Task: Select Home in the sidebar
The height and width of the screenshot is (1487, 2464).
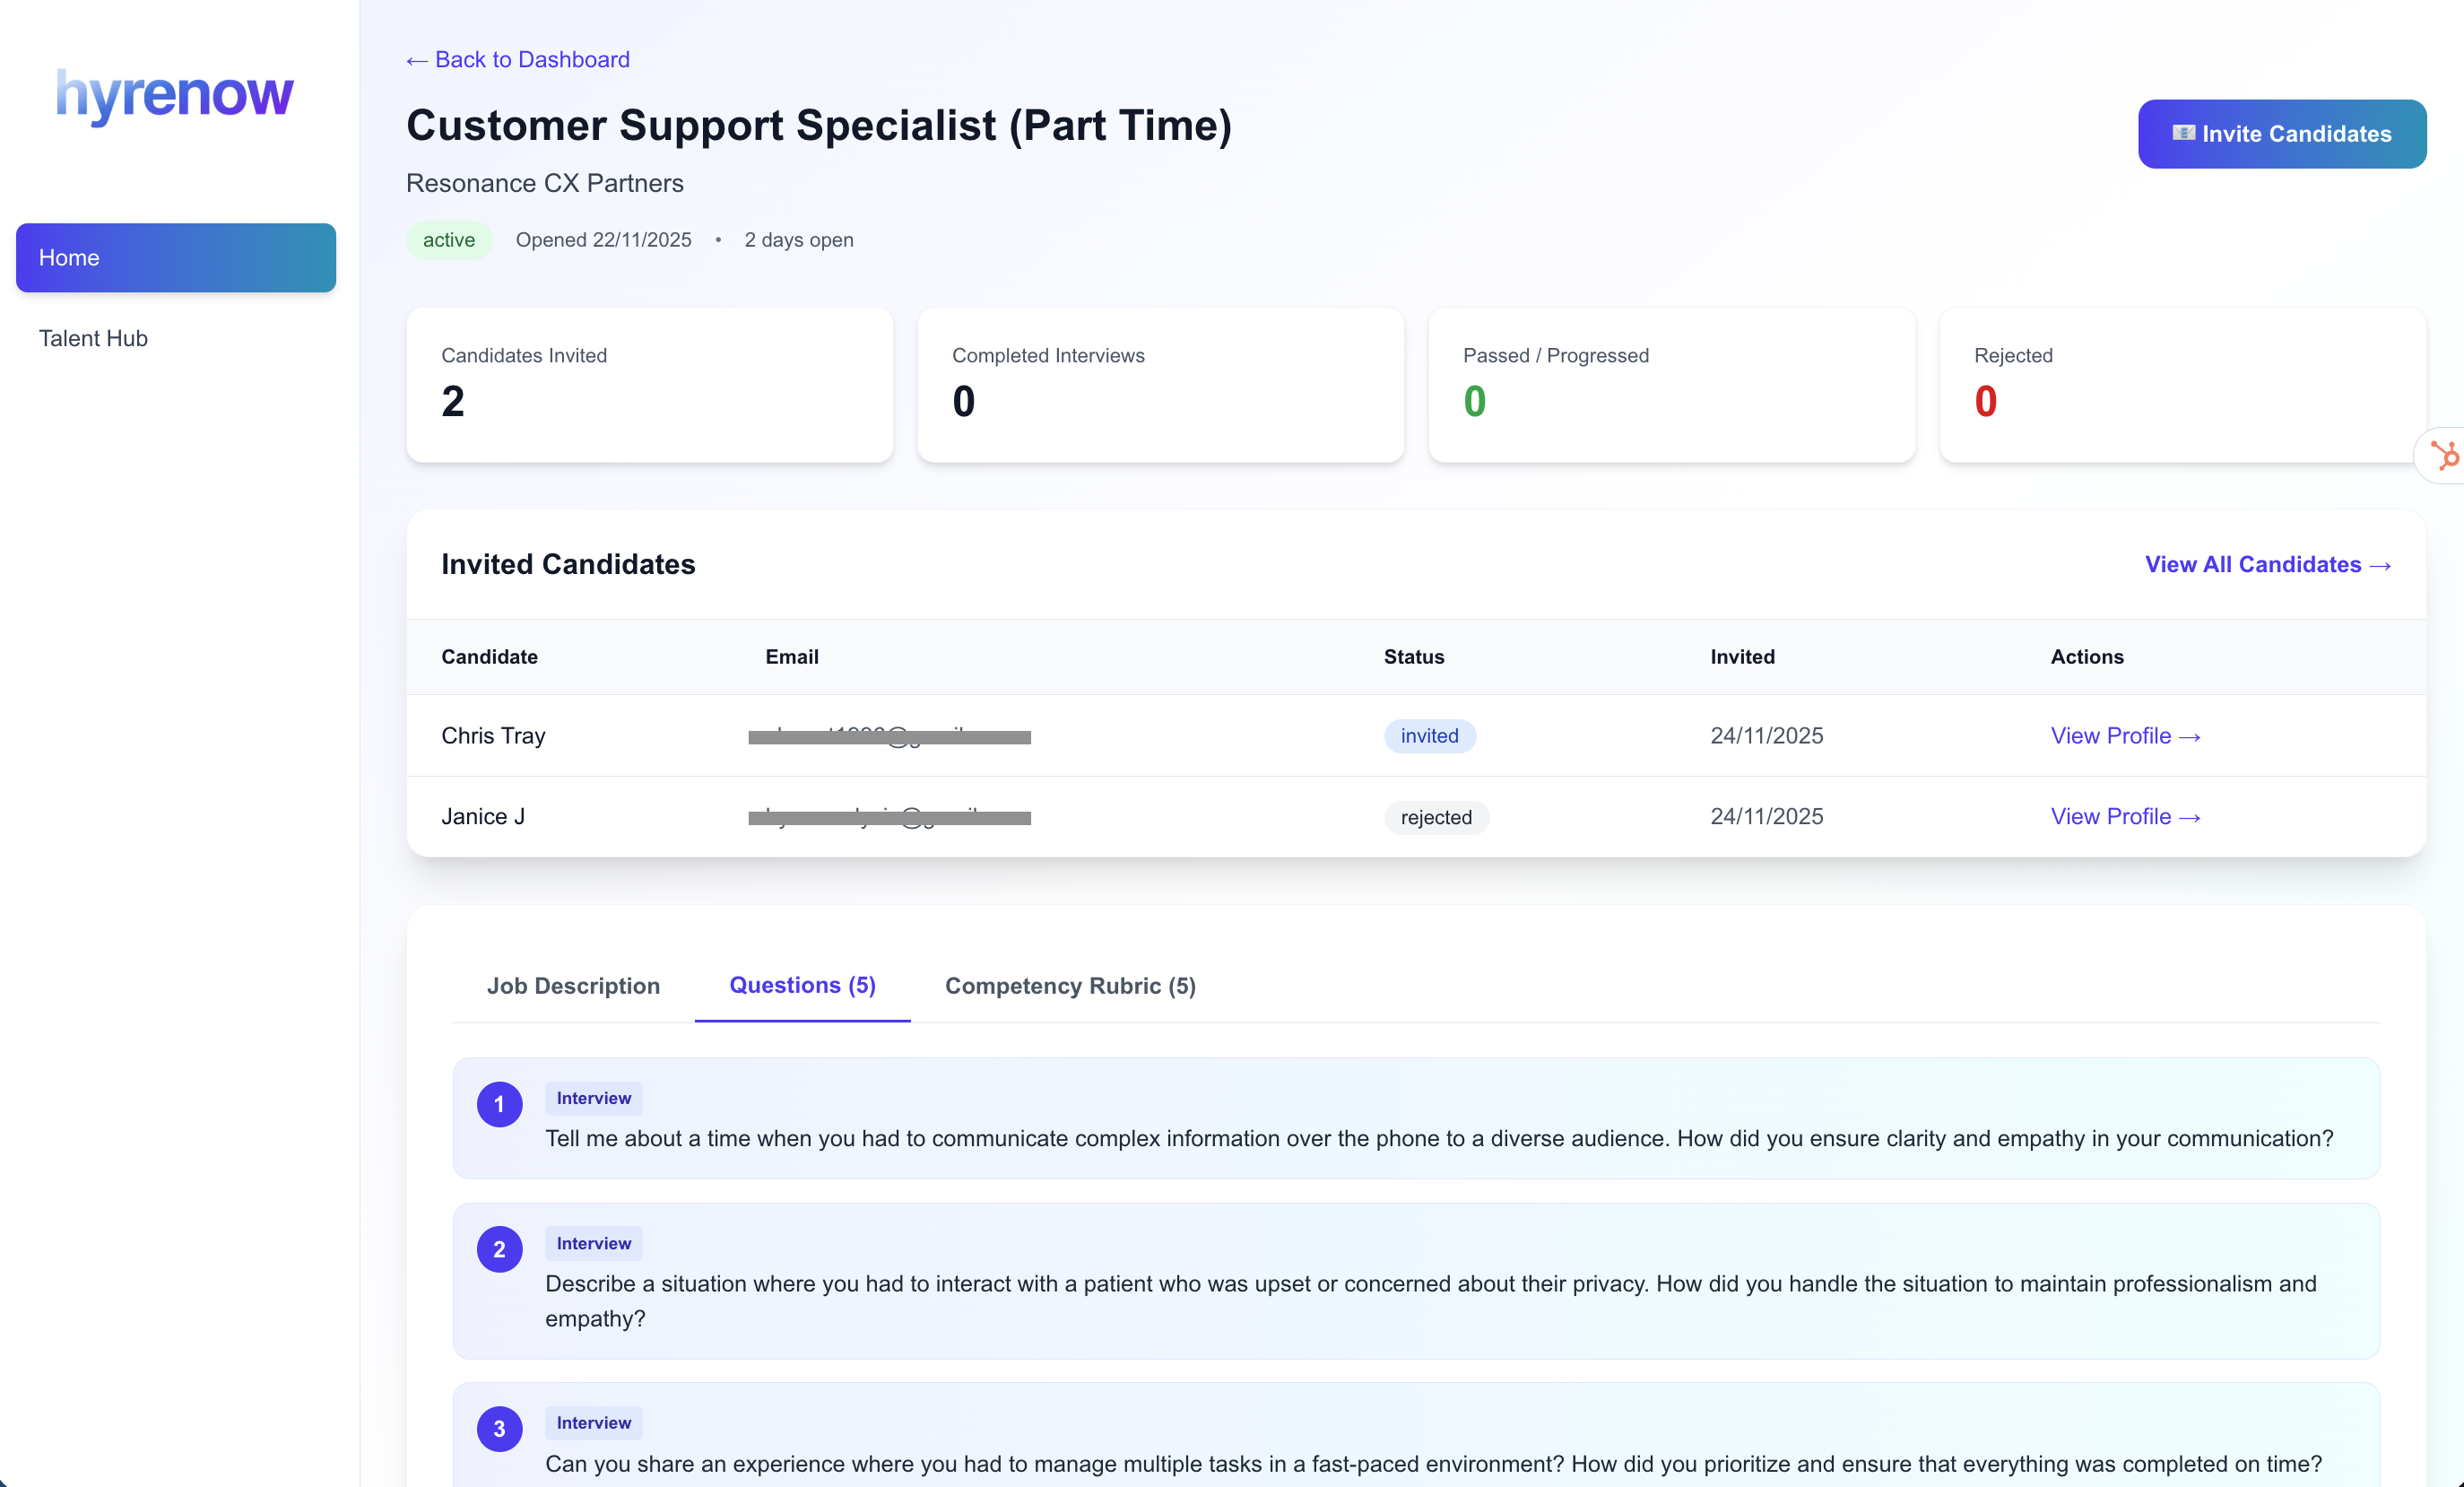Action: pyautogui.click(x=175, y=257)
